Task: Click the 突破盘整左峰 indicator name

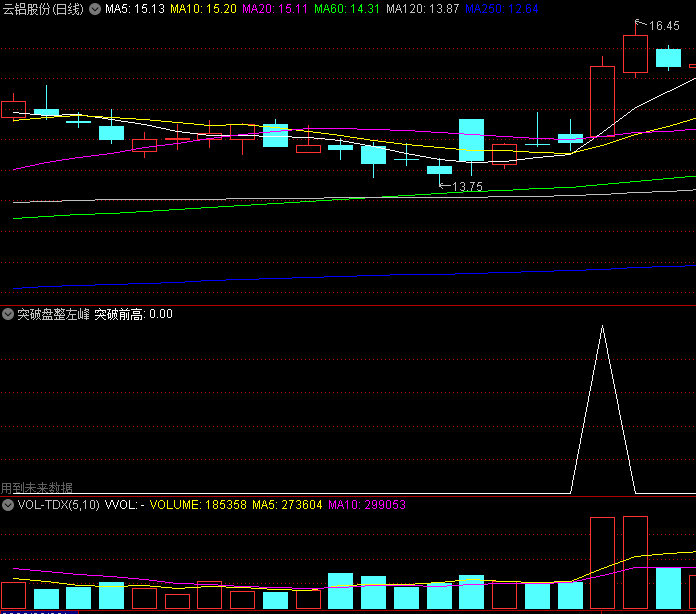Action: (x=53, y=314)
